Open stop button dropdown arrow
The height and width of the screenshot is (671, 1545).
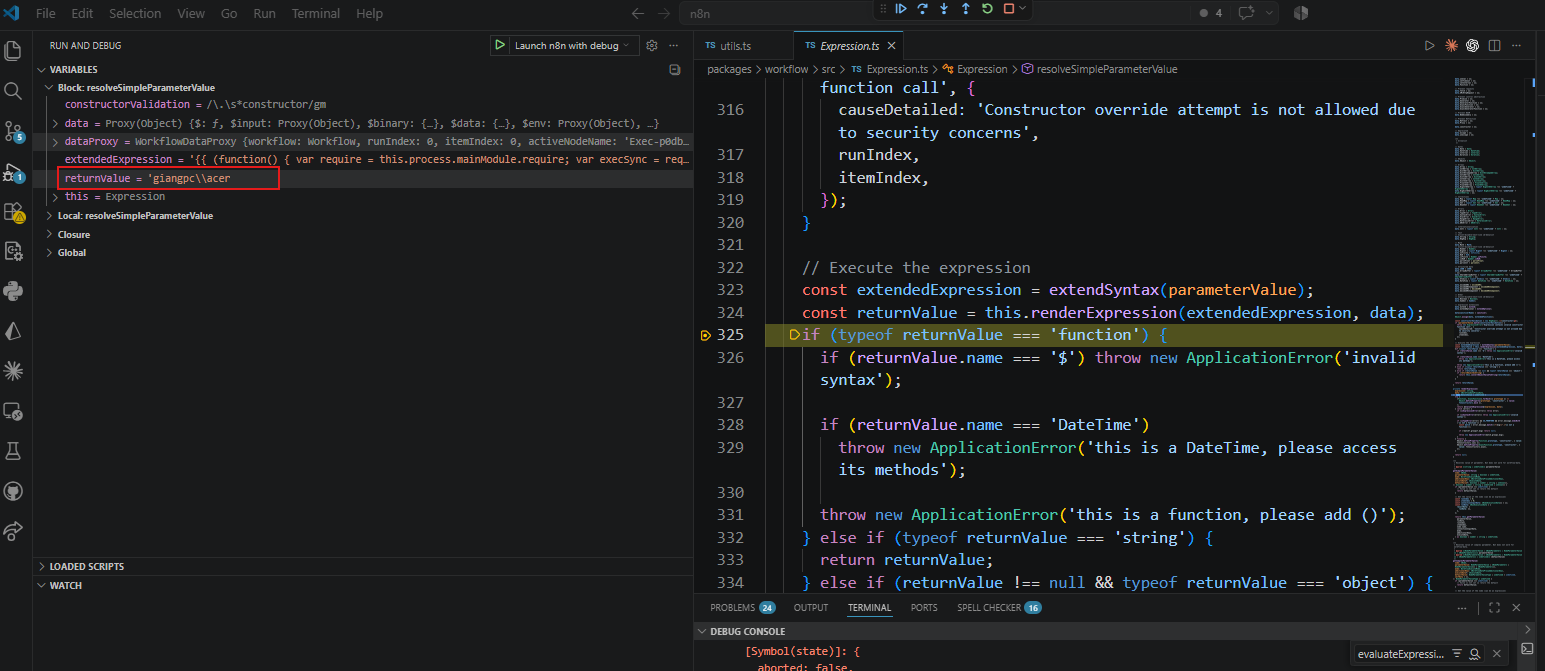[x=1022, y=9]
